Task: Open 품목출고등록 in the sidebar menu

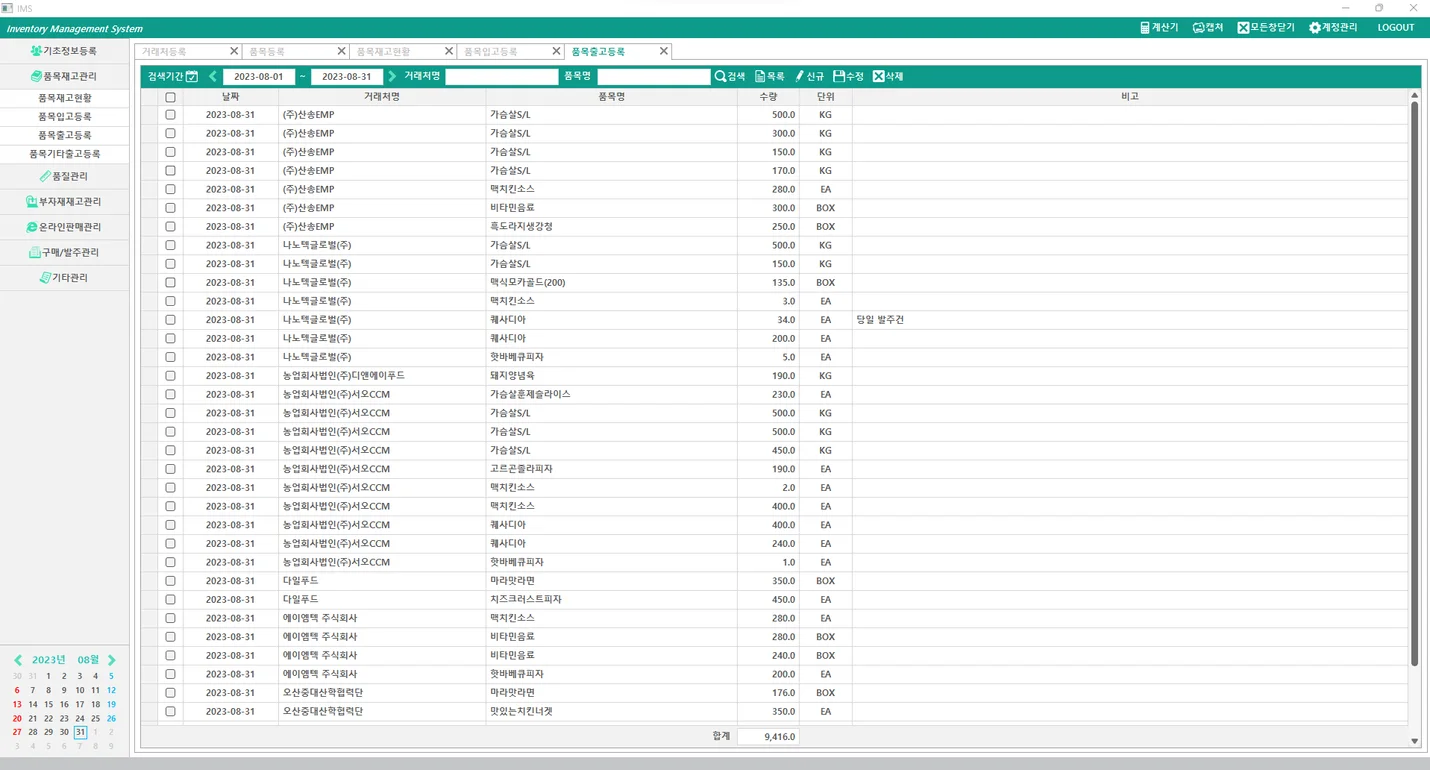Action: [64, 135]
